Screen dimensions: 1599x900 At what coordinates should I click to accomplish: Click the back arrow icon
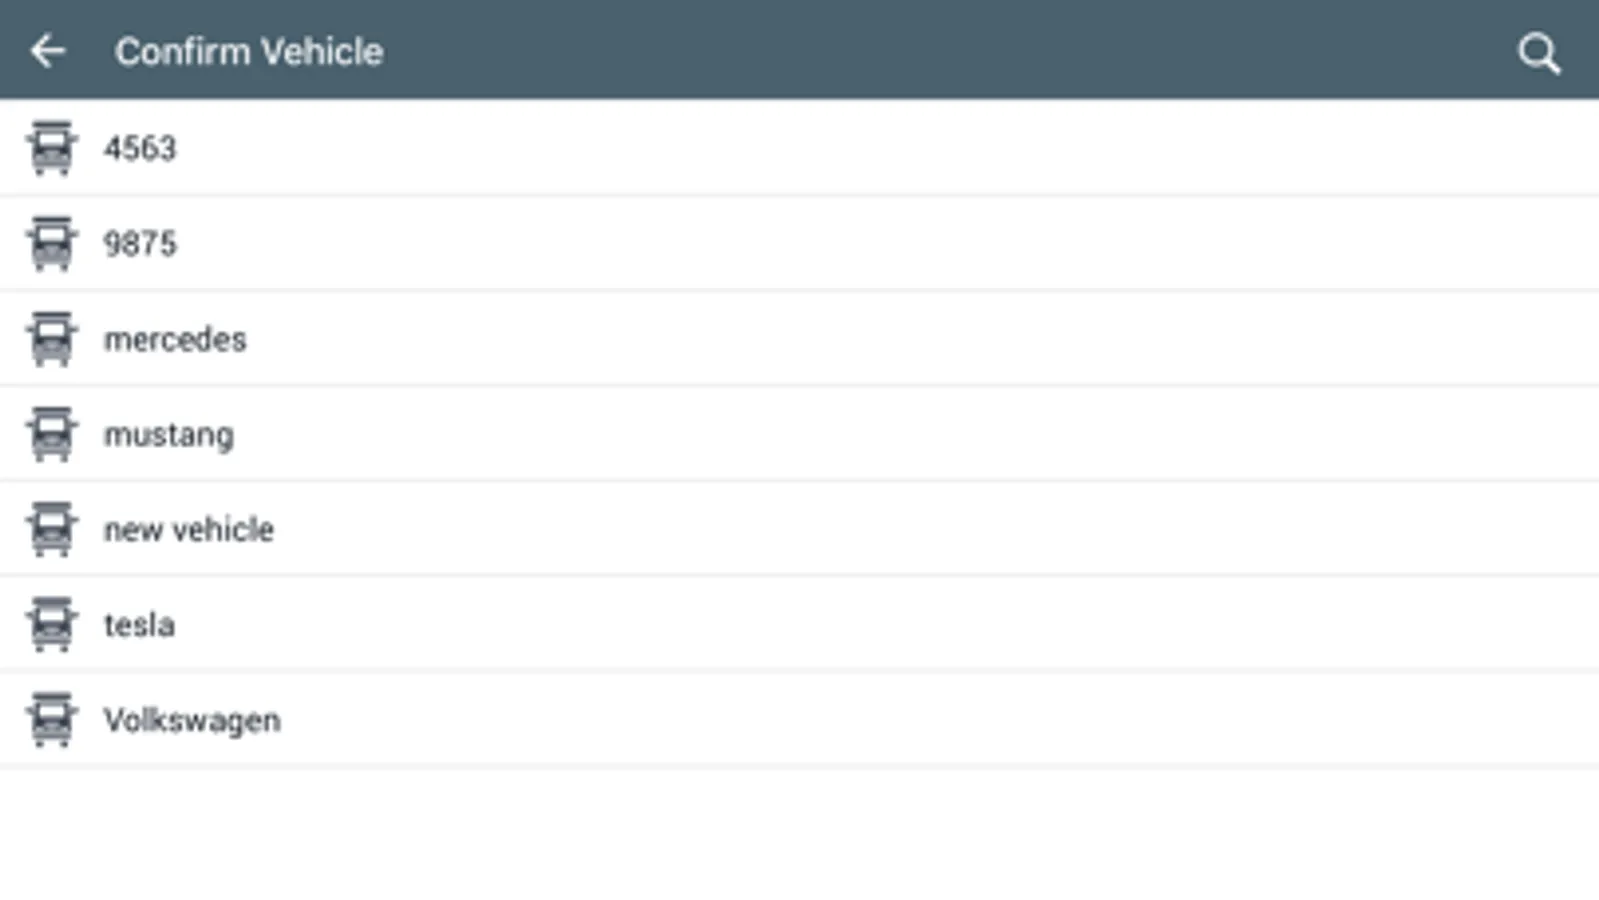click(47, 51)
